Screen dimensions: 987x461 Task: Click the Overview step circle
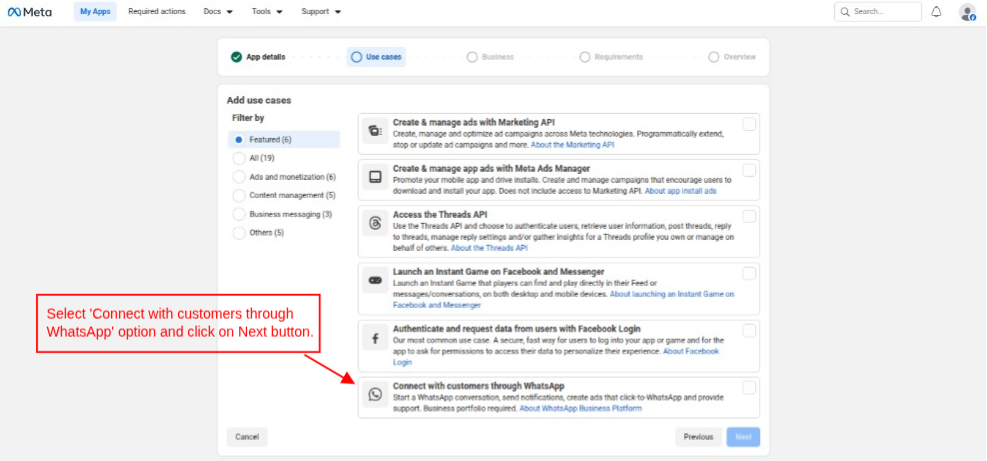(x=713, y=57)
